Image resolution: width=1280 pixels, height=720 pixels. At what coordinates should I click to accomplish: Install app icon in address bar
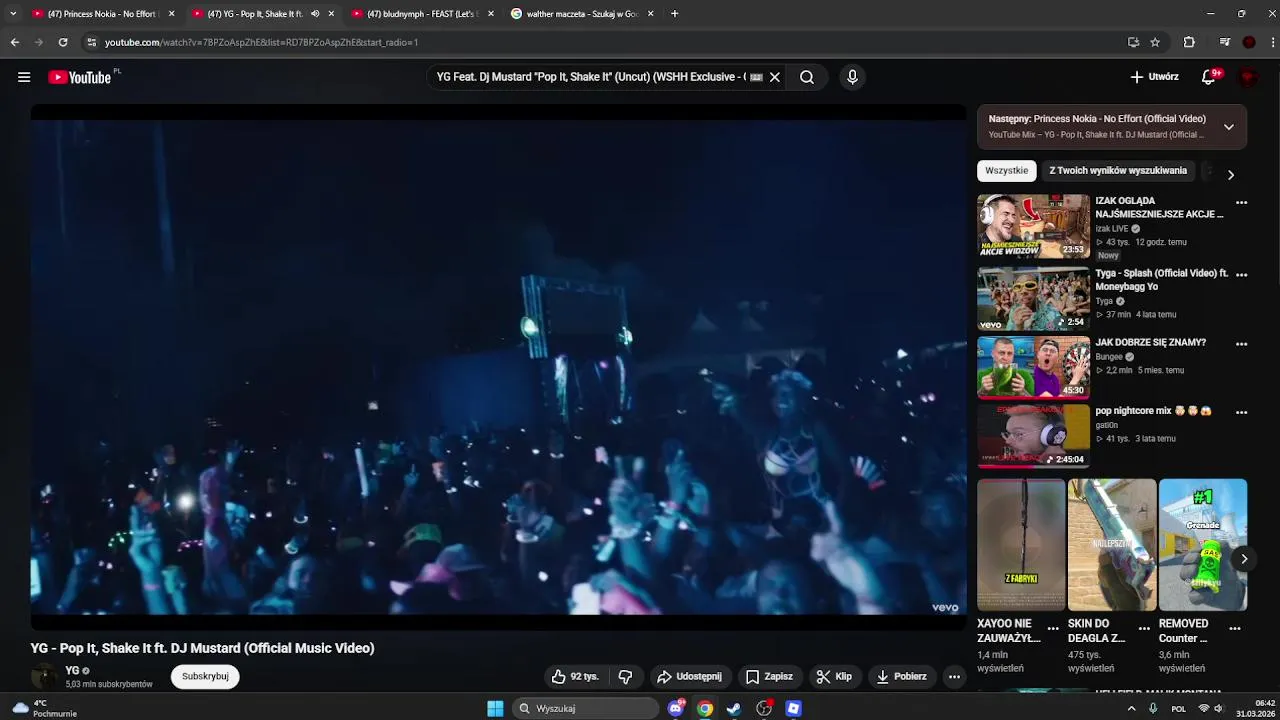click(x=1133, y=42)
